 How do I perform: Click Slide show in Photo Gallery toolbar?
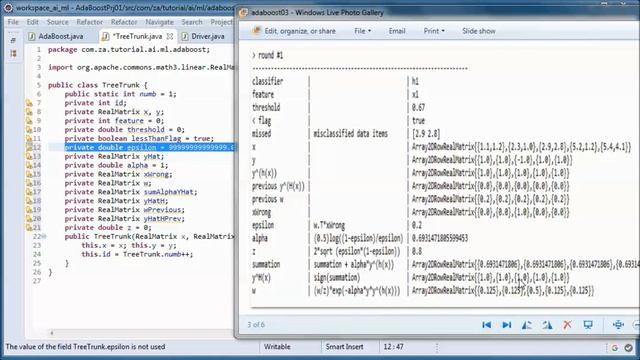click(479, 31)
